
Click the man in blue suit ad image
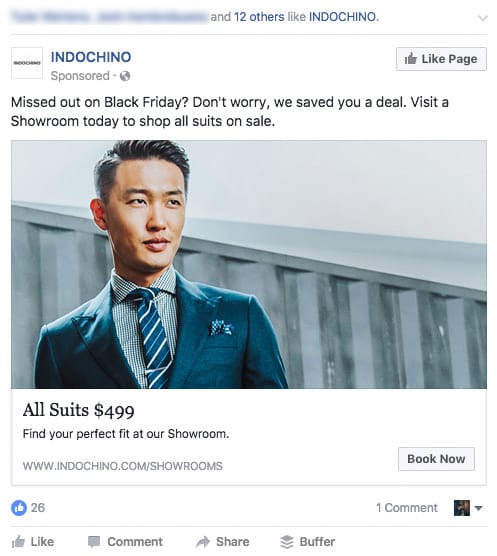click(249, 265)
